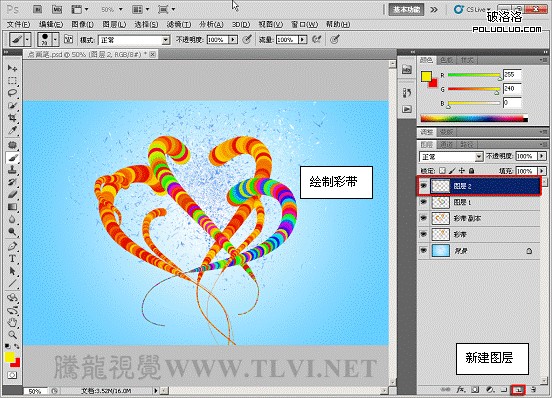Viewport: 552px width, 398px height.
Task: Select the Spot Healing Brush tool
Action: 12,145
